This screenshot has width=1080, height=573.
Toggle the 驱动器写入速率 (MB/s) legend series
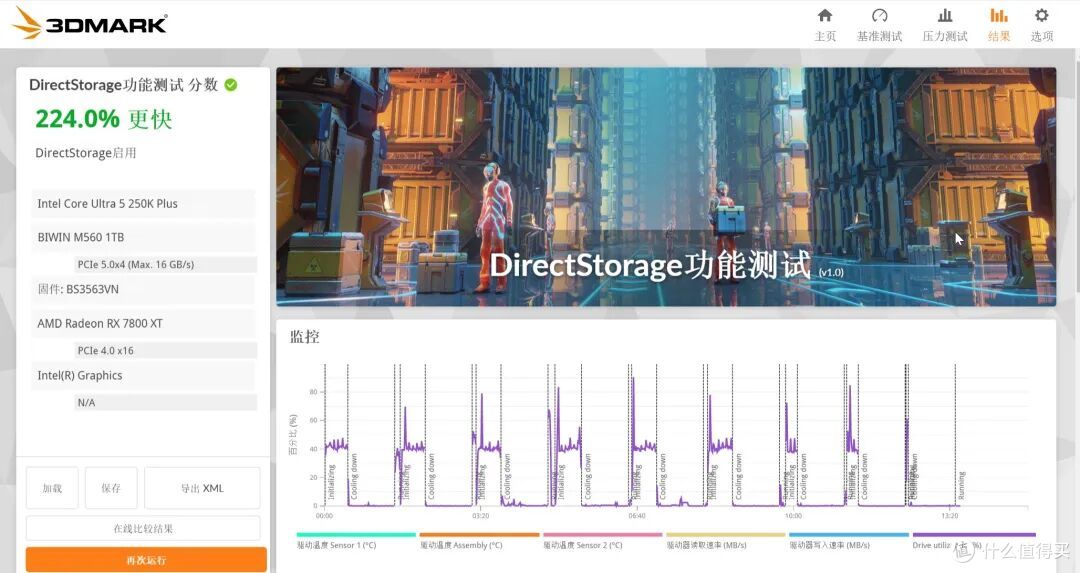pos(849,541)
